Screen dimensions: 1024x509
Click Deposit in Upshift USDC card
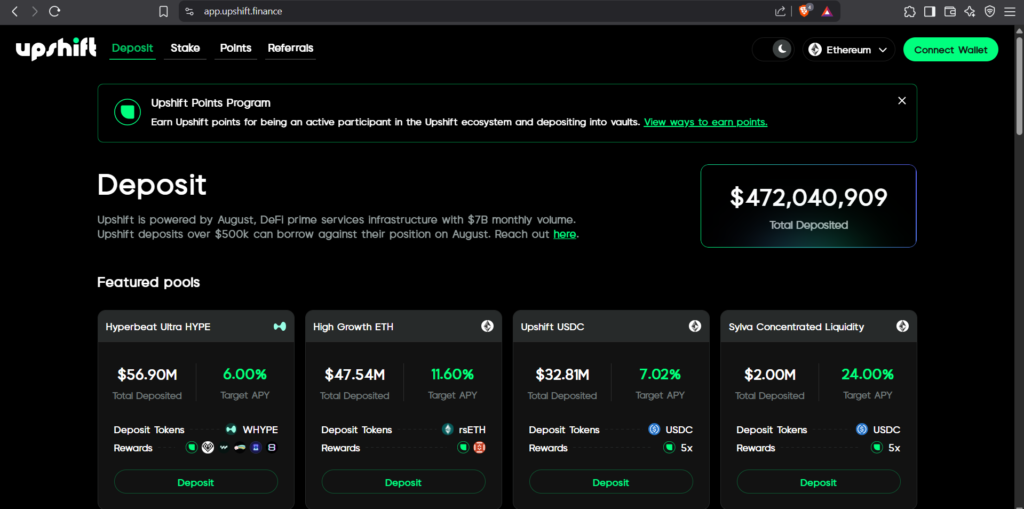coord(611,482)
